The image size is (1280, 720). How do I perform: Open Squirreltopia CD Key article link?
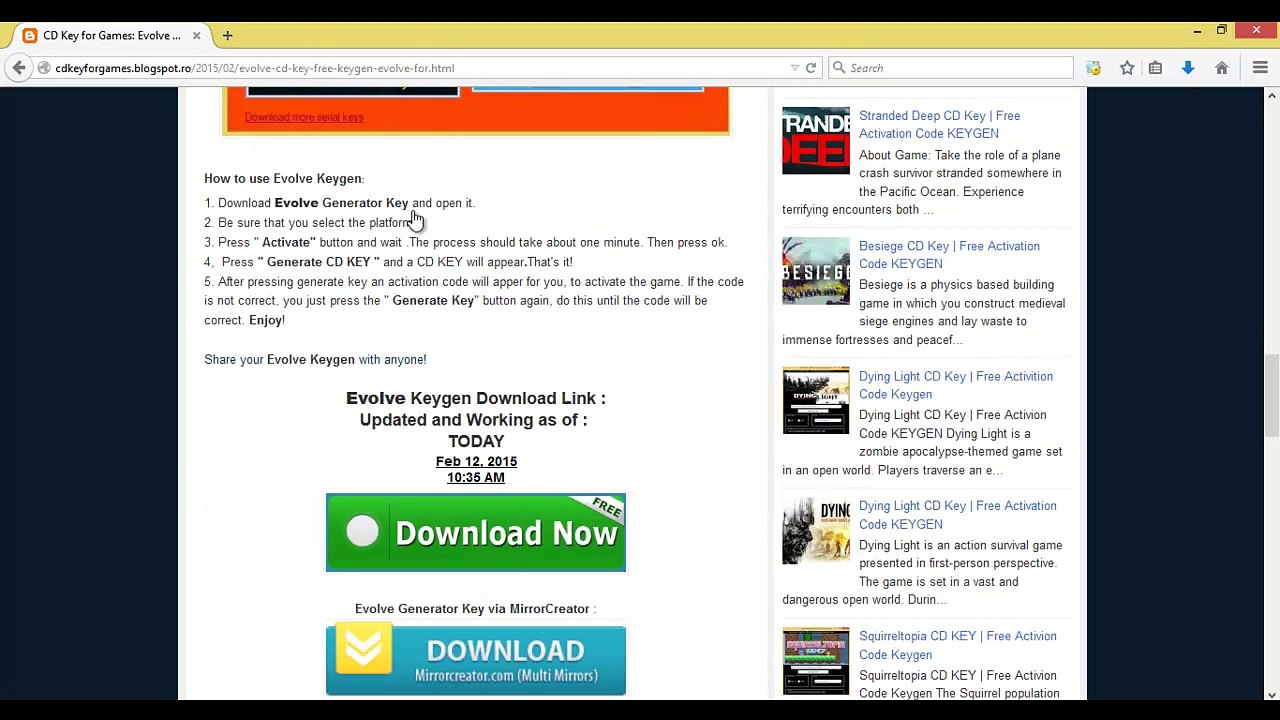pos(957,645)
